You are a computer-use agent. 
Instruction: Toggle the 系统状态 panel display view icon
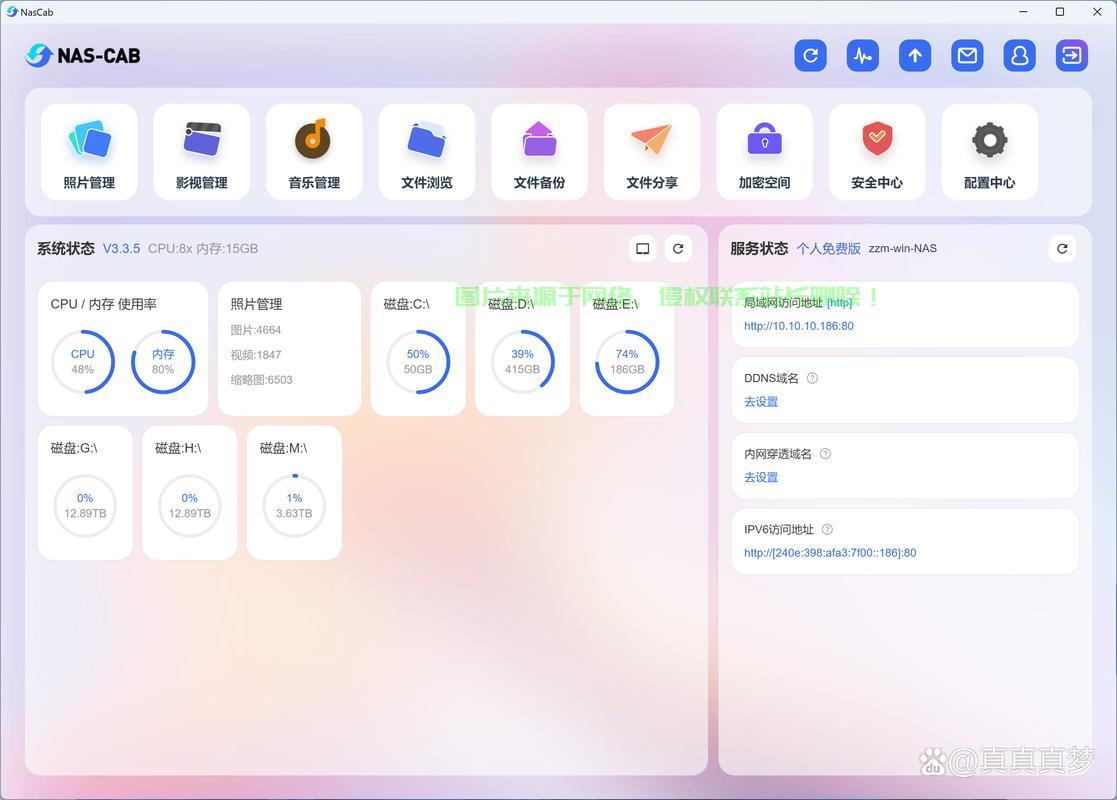(643, 249)
